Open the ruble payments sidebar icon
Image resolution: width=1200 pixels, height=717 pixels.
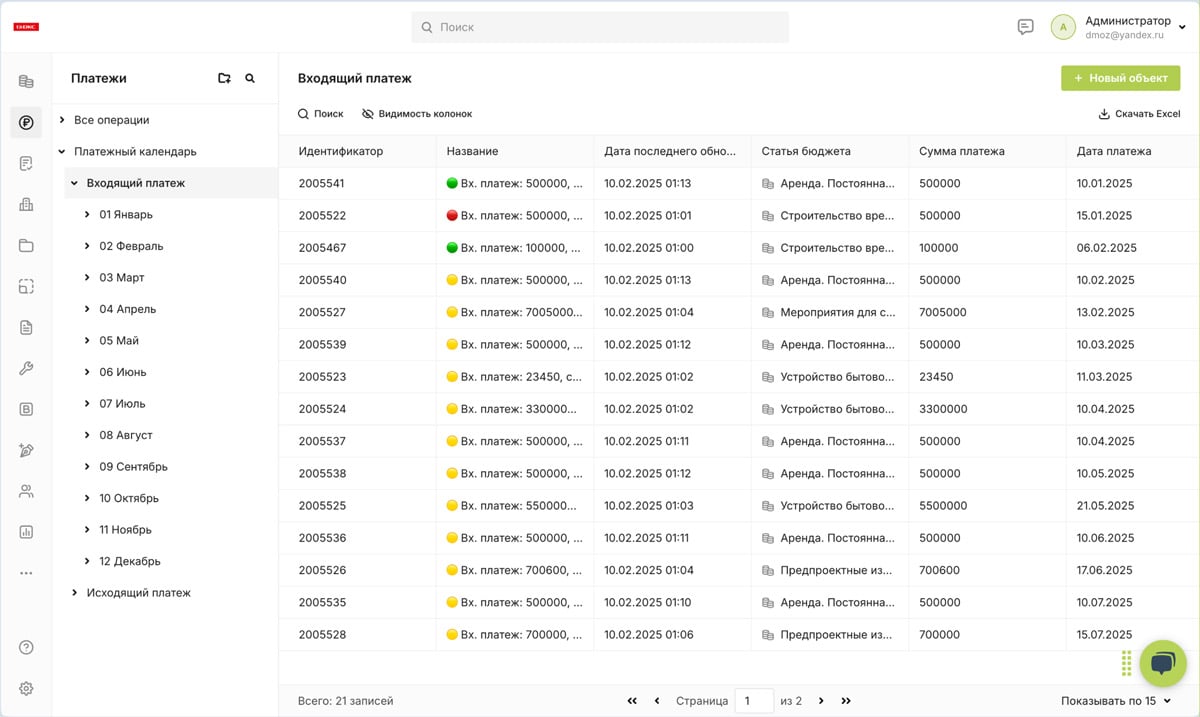pyautogui.click(x=26, y=123)
